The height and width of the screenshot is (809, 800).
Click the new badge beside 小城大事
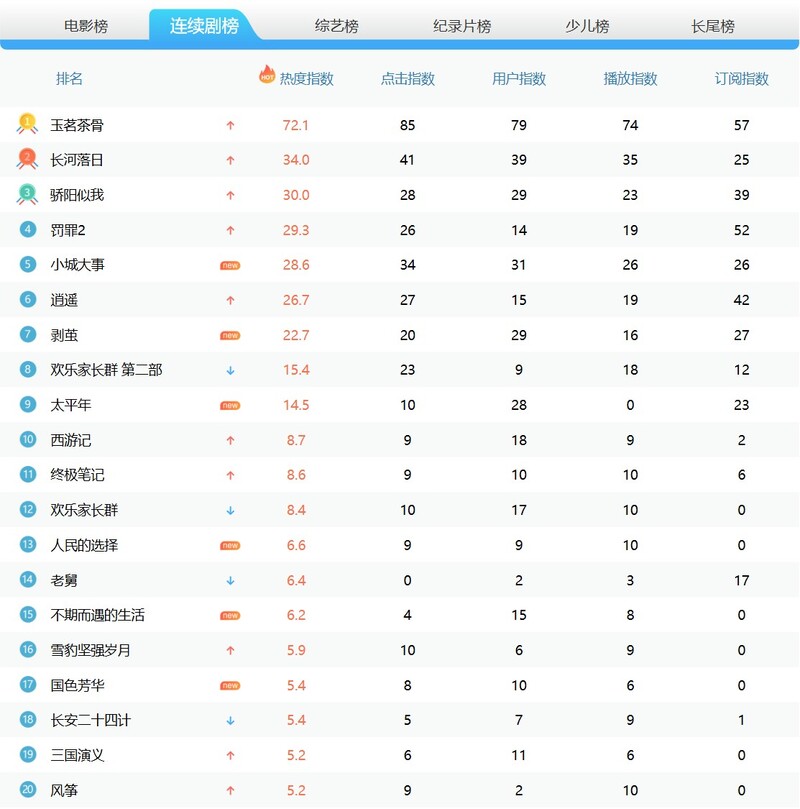coord(230,265)
